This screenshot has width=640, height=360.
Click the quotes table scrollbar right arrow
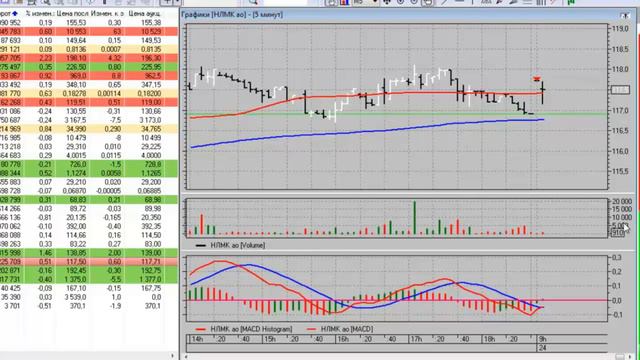[x=173, y=356]
